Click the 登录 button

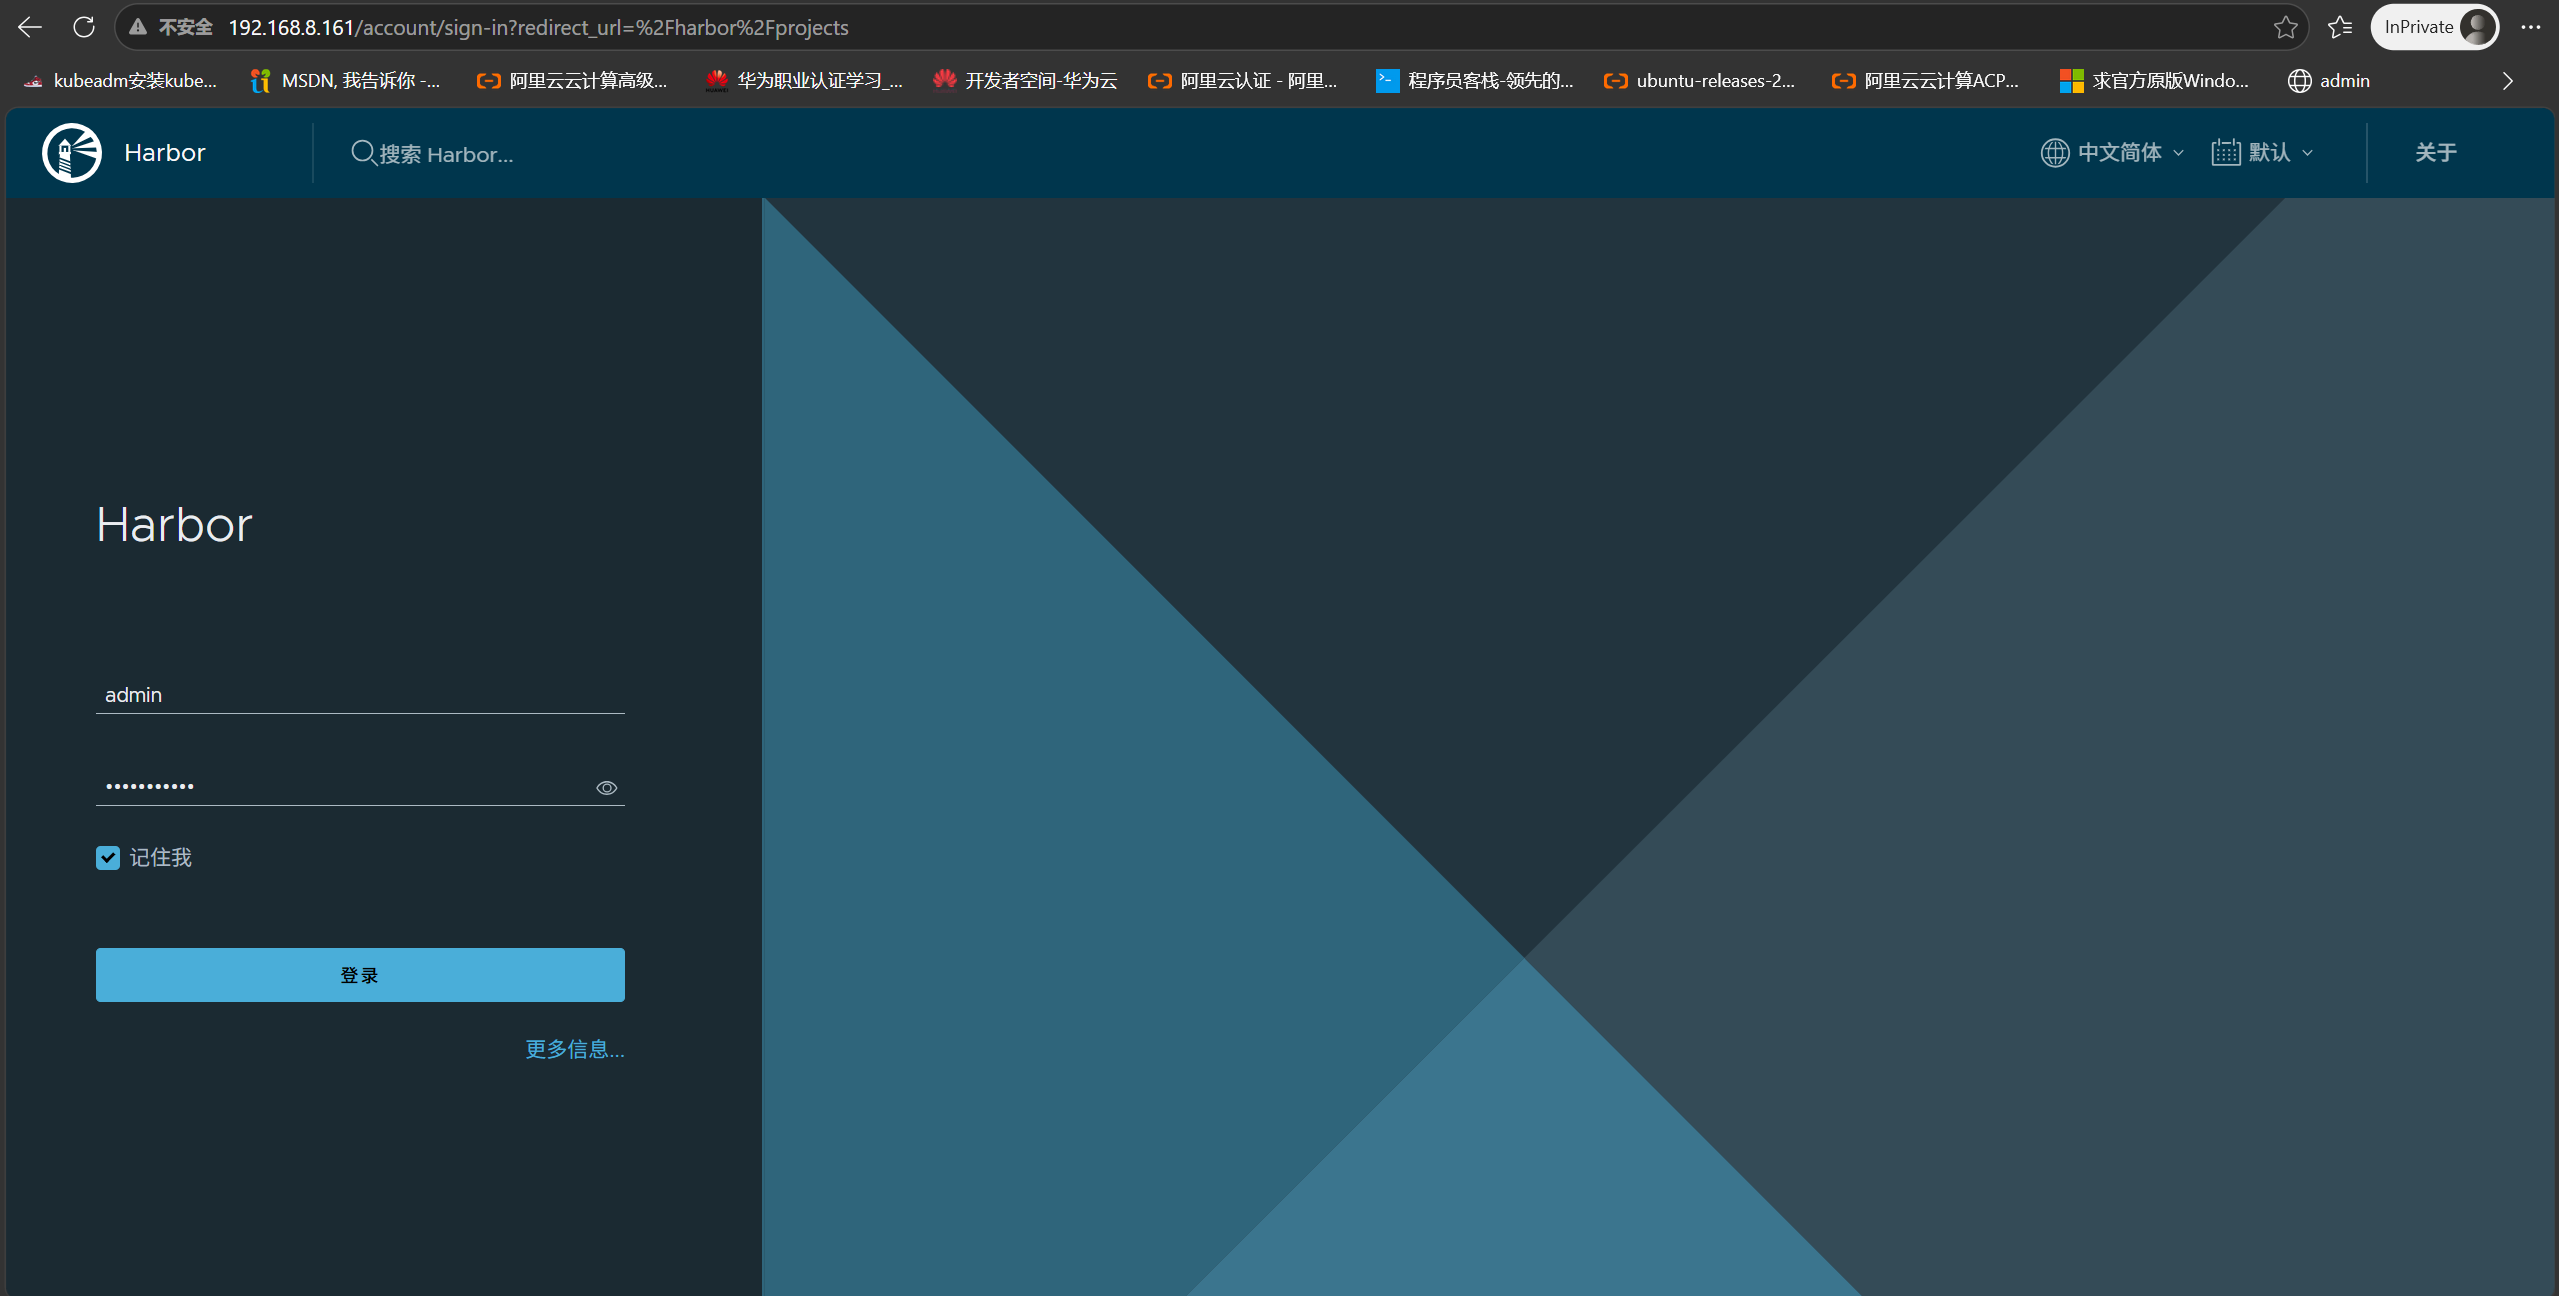pyautogui.click(x=360, y=975)
